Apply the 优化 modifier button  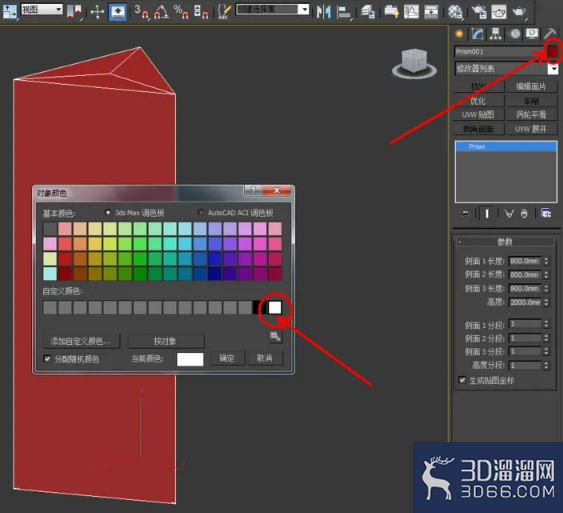point(478,101)
